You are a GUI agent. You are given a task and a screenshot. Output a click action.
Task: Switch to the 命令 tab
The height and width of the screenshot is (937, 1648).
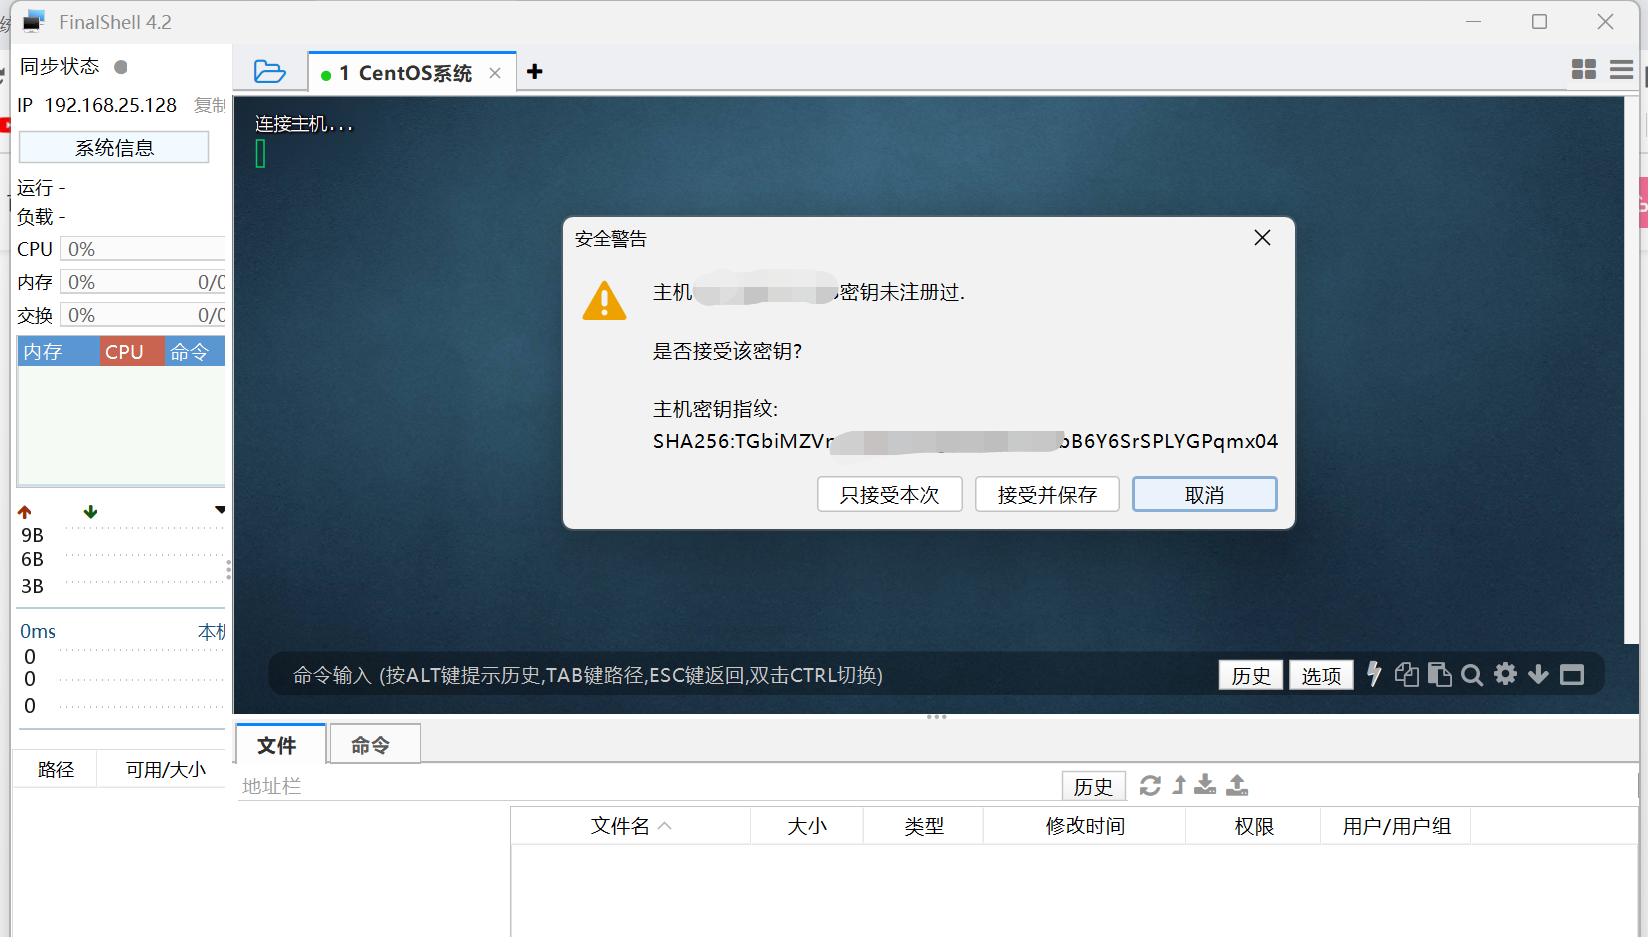(372, 744)
